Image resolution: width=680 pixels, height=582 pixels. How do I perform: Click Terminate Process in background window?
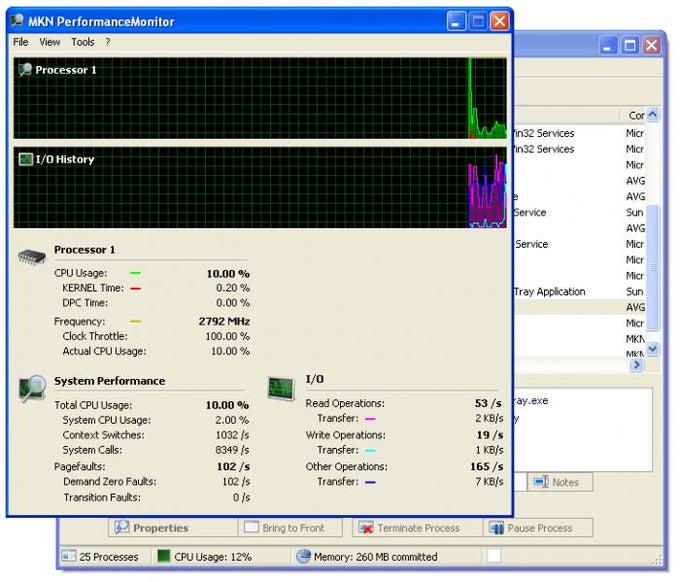(418, 528)
